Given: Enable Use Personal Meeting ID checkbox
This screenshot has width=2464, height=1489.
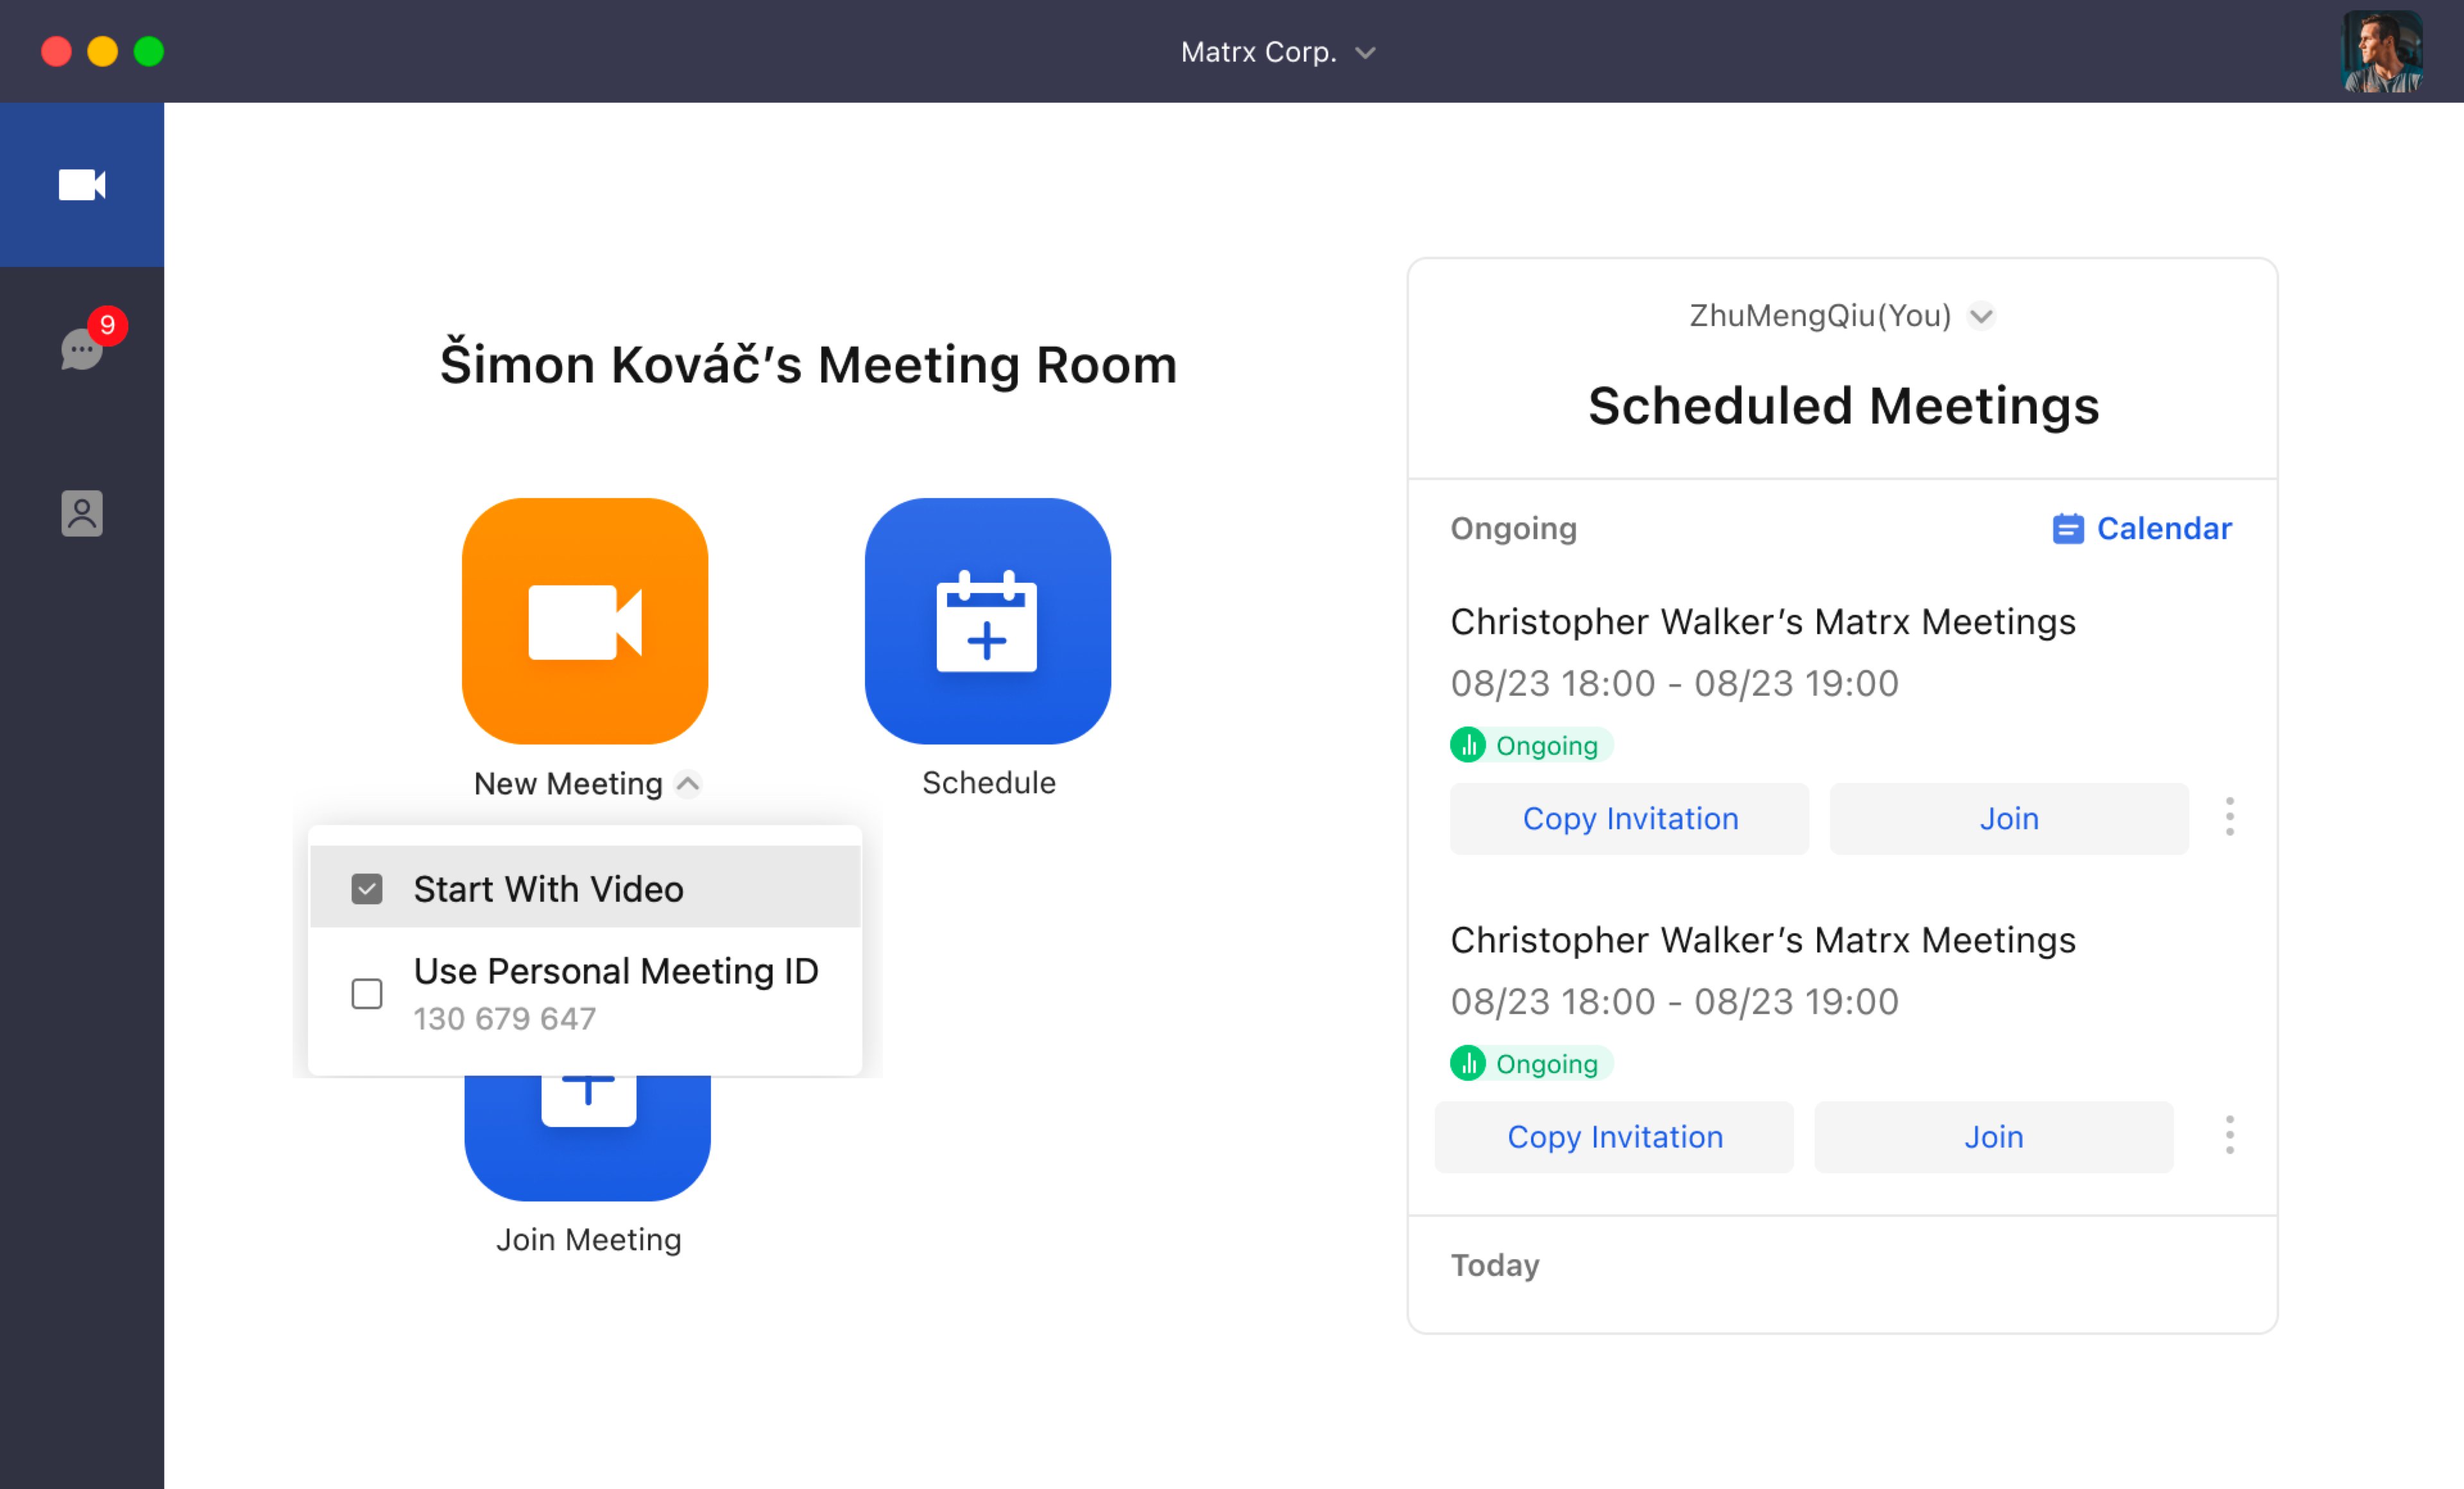Looking at the screenshot, I should [367, 993].
